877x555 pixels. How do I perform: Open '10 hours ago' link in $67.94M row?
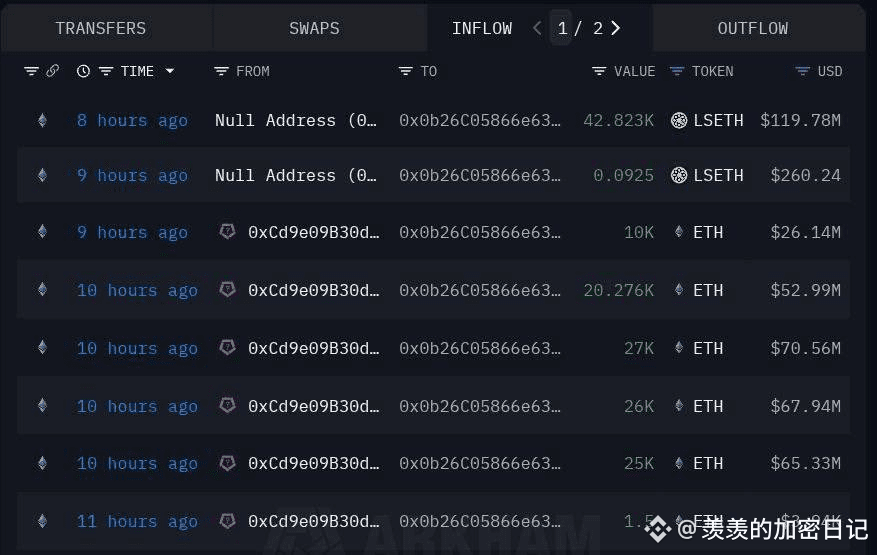[x=137, y=406]
